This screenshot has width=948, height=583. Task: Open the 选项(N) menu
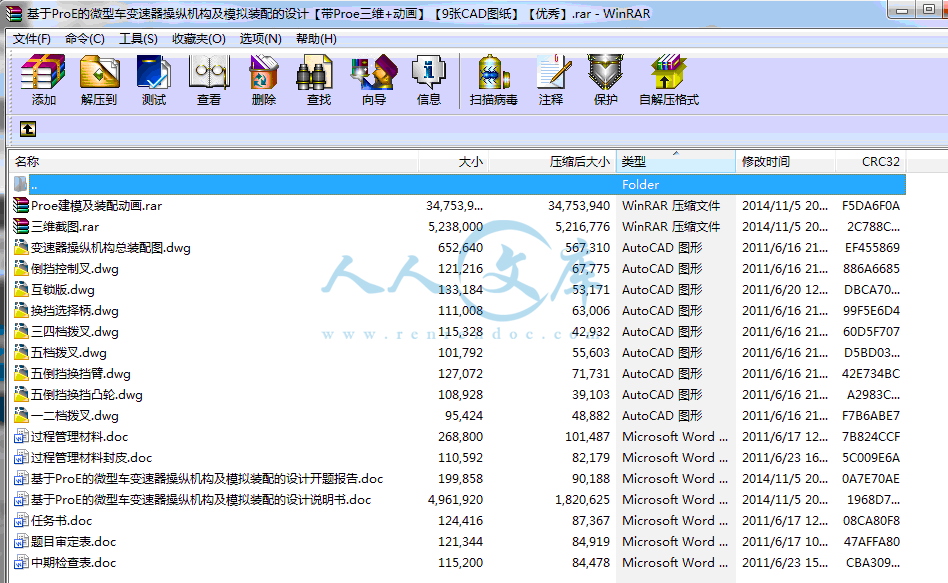[260, 39]
